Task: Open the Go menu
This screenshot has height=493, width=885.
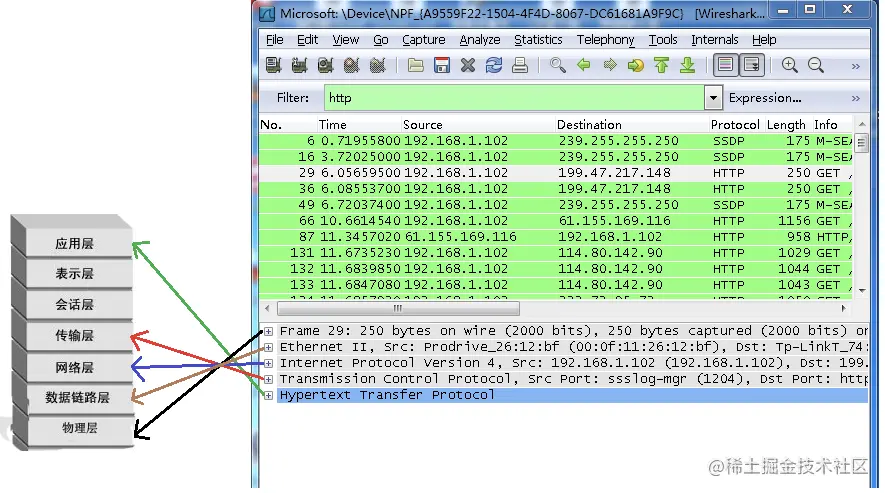Action: click(381, 40)
